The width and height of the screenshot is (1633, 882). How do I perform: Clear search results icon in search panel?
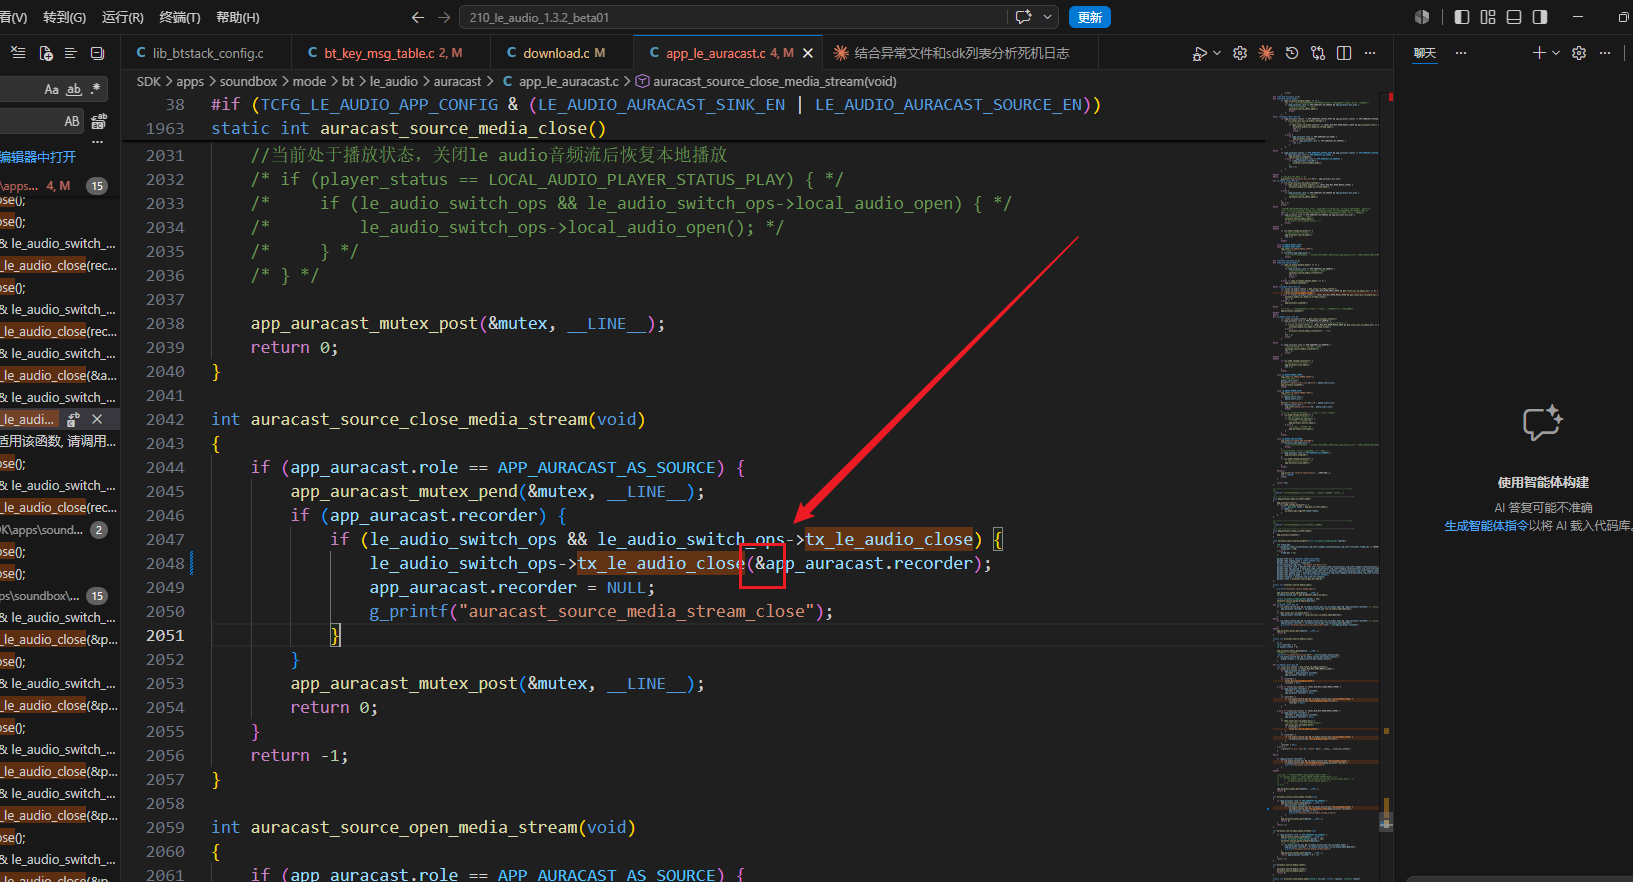19,53
